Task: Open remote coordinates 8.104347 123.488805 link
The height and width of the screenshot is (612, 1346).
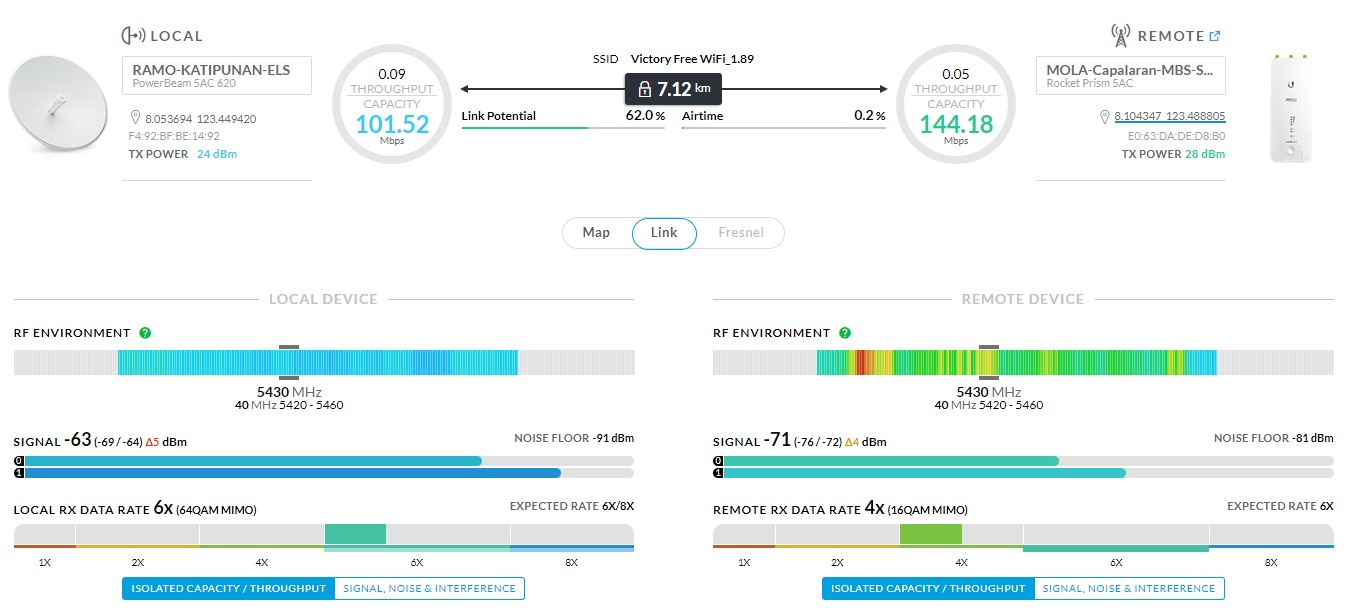Action: click(x=1169, y=117)
